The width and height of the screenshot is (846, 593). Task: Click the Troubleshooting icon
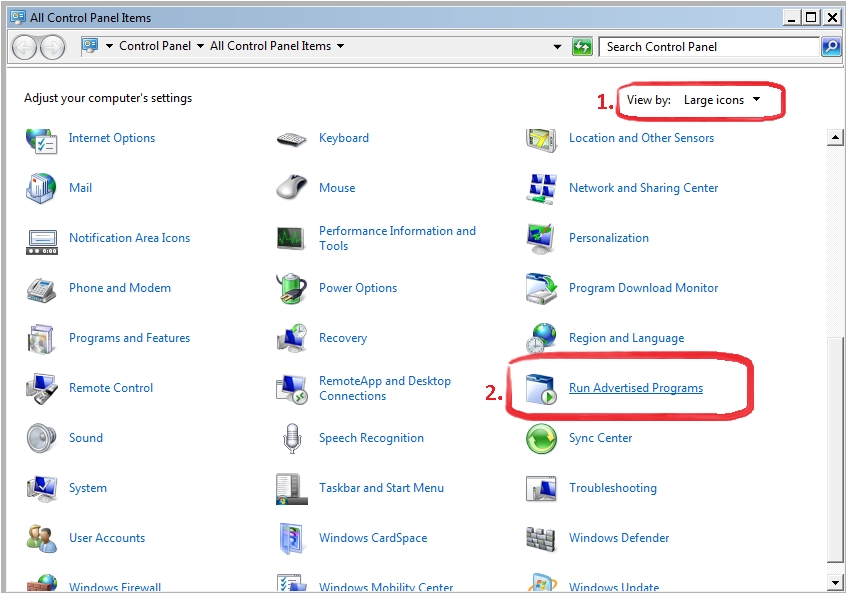coord(541,489)
